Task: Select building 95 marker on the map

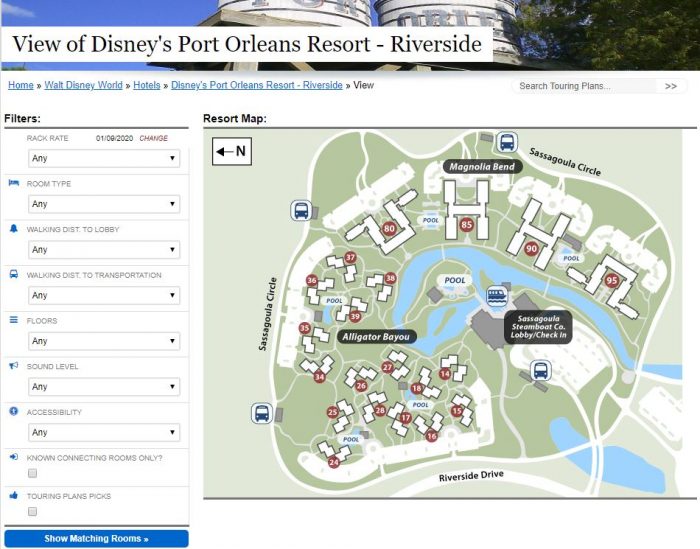Action: click(x=612, y=280)
